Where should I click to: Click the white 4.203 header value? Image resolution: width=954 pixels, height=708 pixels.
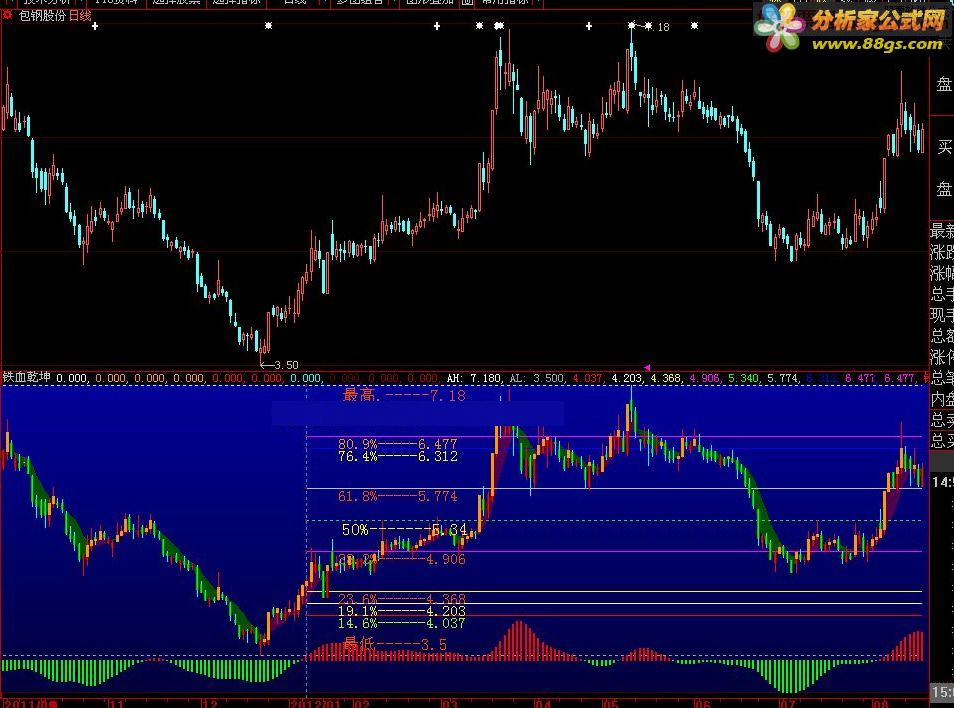(627, 378)
